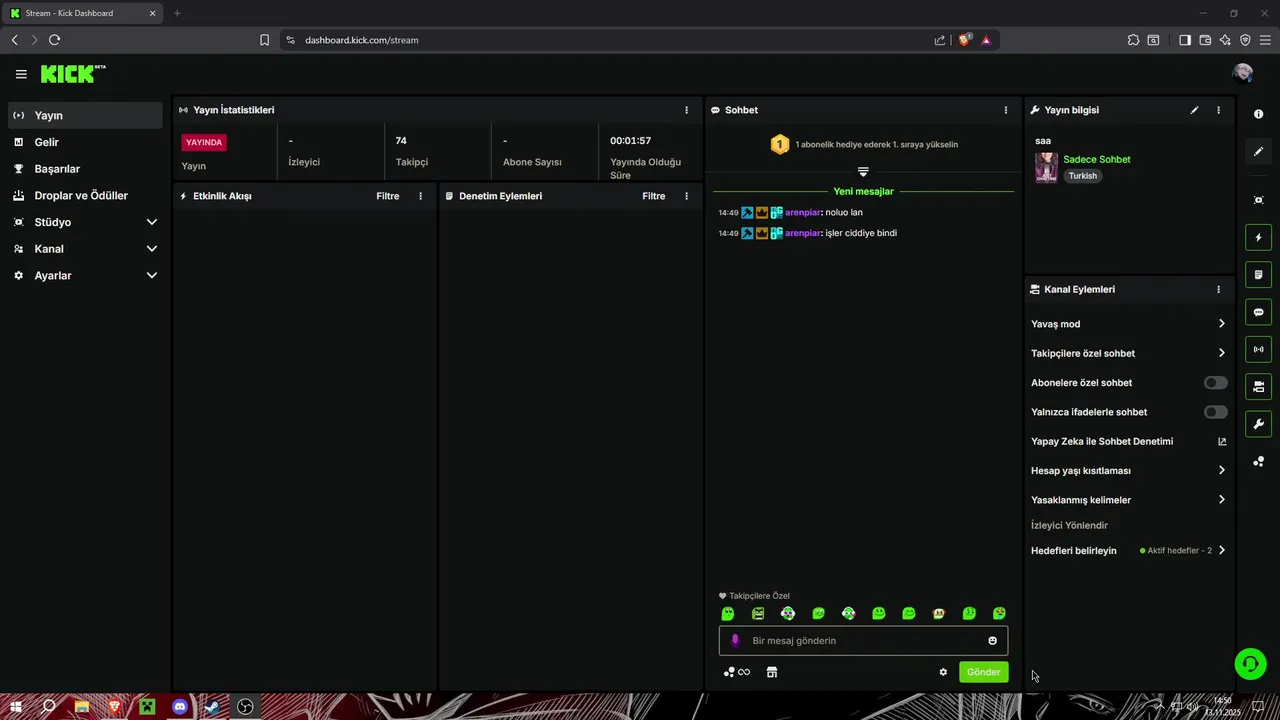Open the green support headset button

[1250, 664]
